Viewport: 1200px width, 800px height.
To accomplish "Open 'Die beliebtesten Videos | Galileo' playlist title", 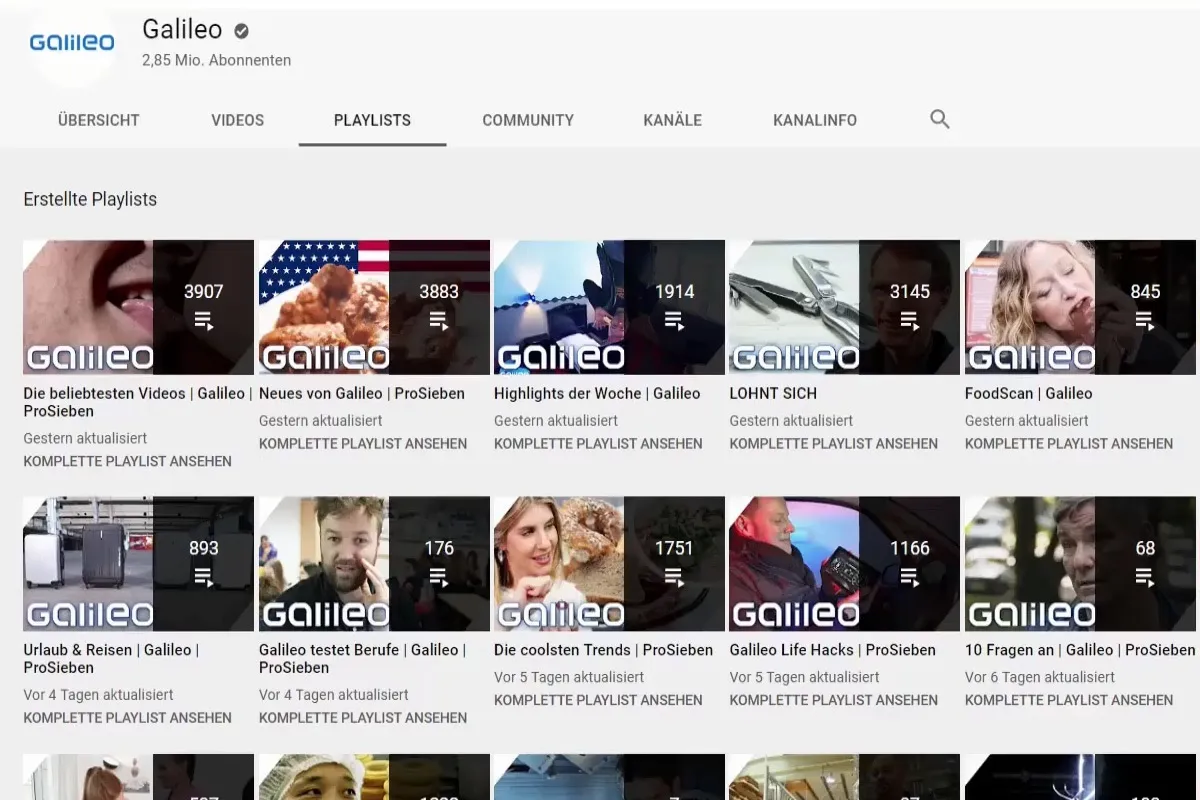I will (138, 402).
